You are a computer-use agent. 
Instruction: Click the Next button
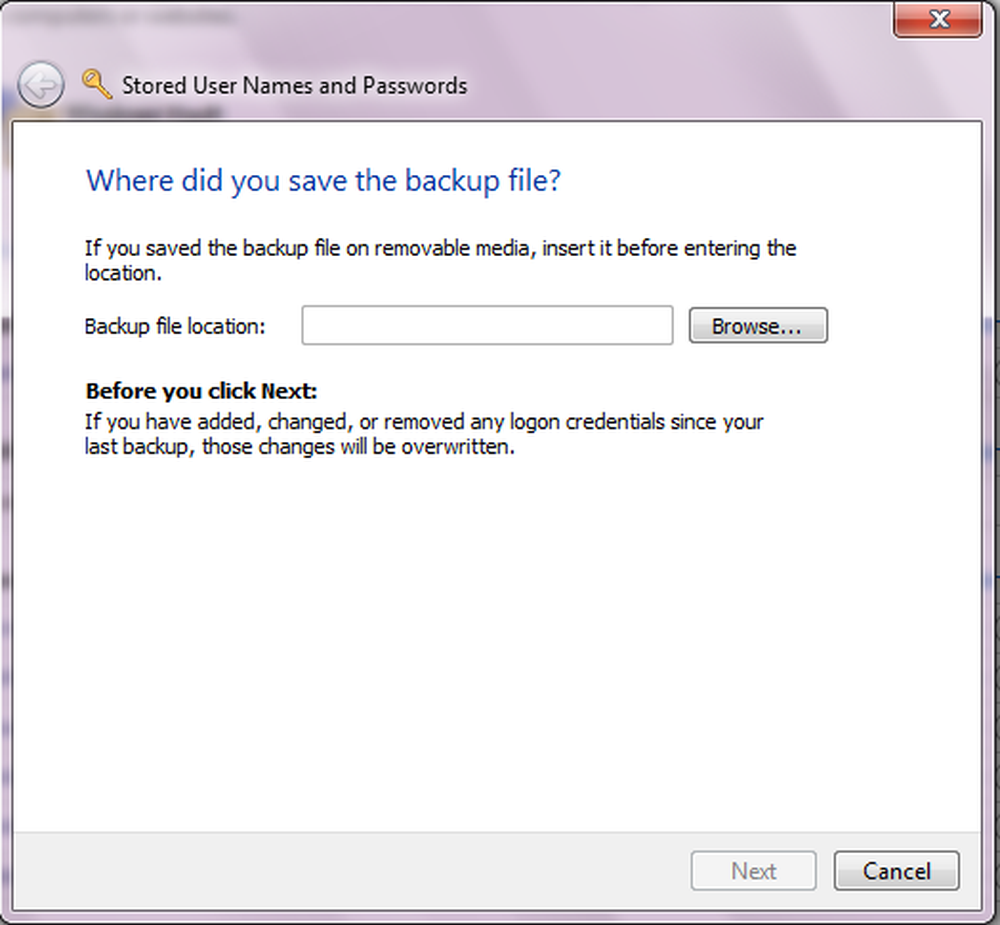click(x=753, y=871)
